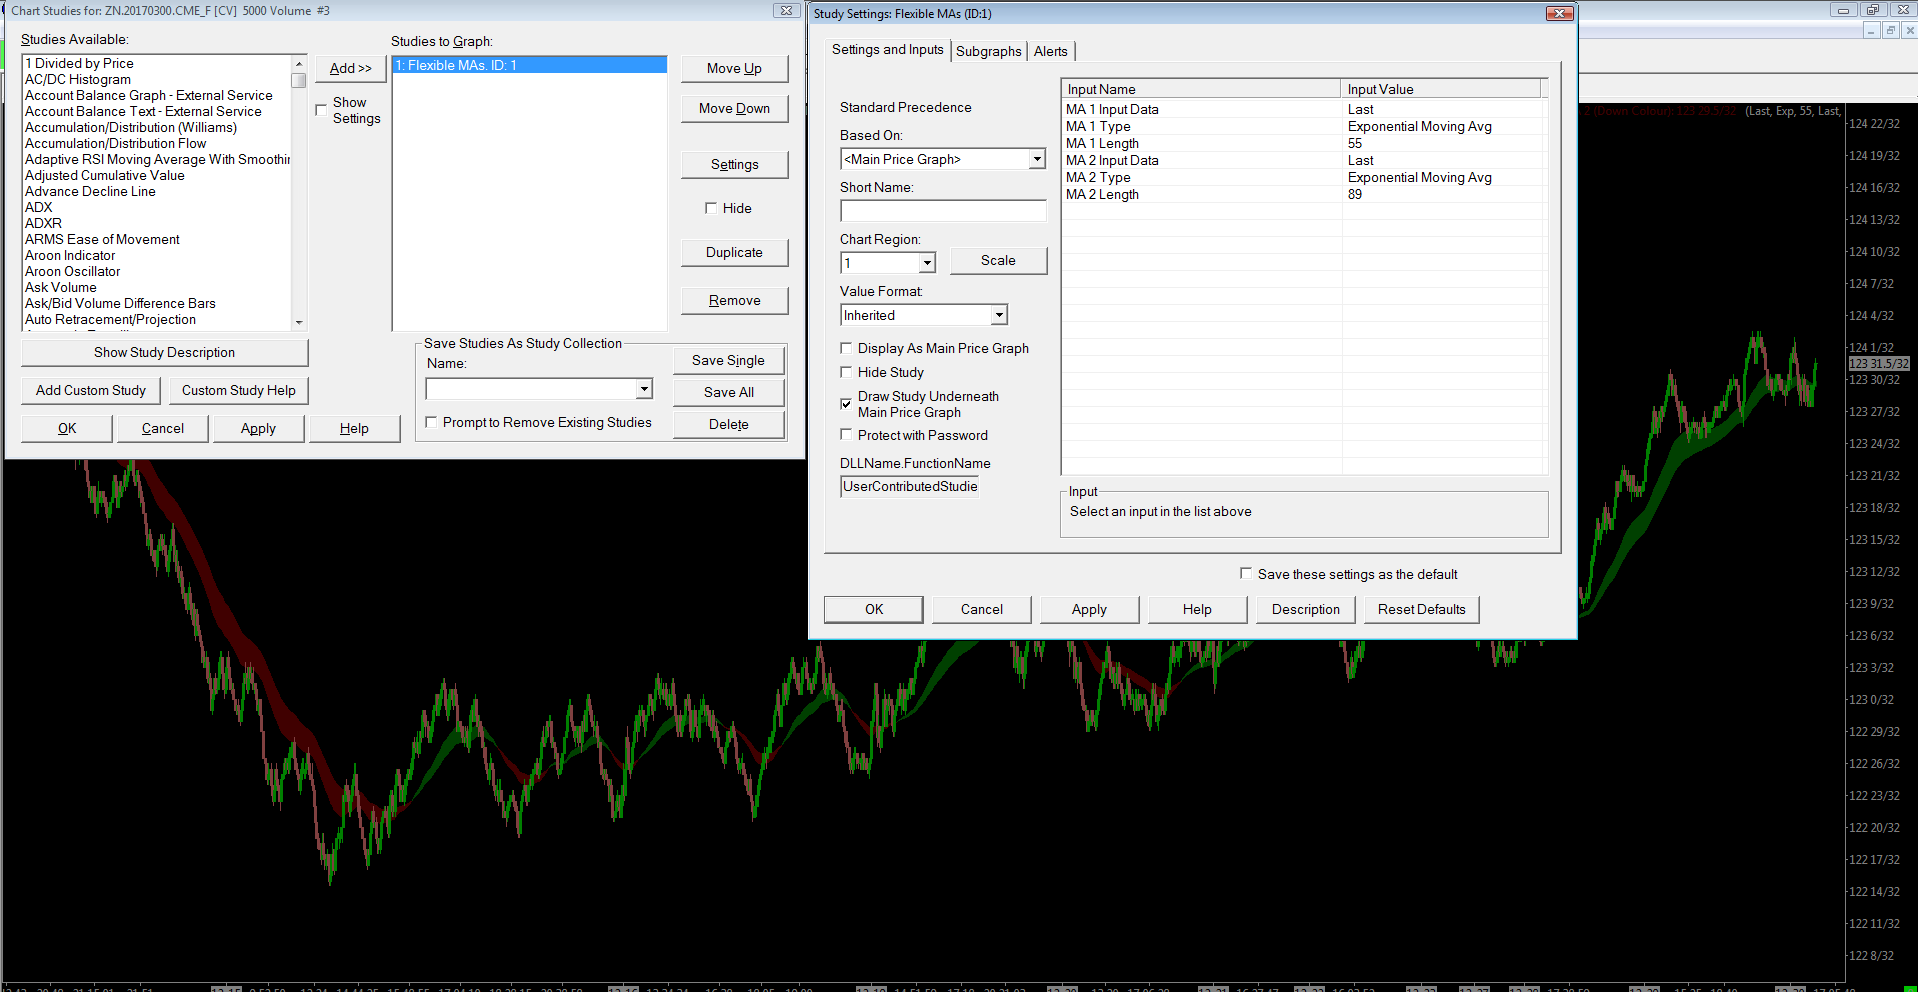This screenshot has width=1918, height=992.
Task: Restore the main application window
Action: pyautogui.click(x=1873, y=10)
